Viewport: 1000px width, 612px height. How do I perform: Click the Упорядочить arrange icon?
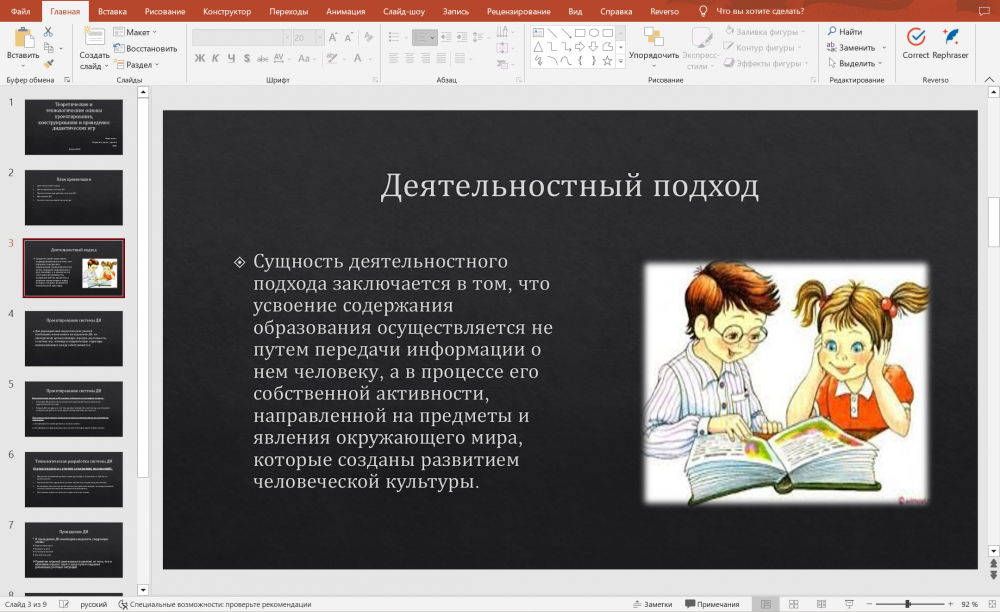654,36
